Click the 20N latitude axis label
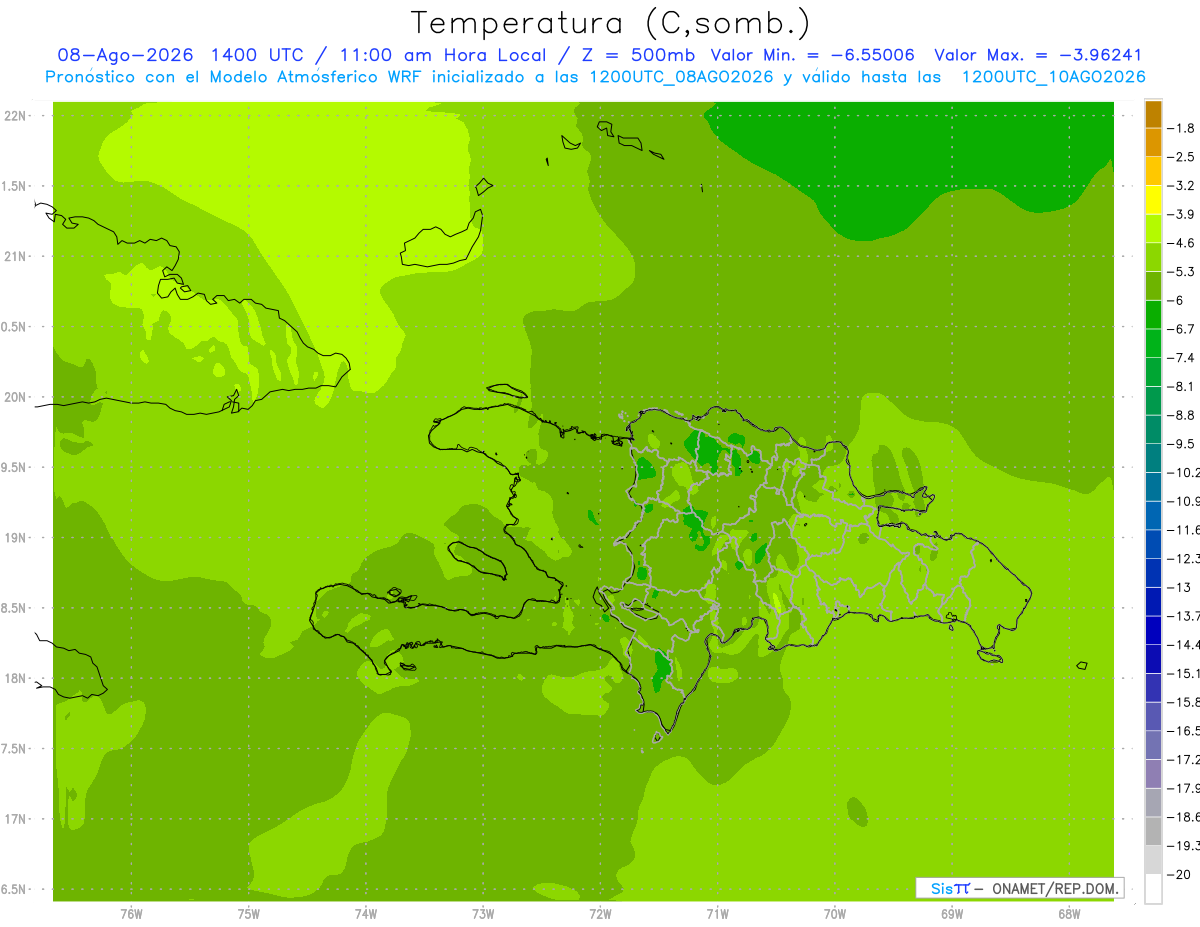This screenshot has height=927, width=1200. point(16,397)
